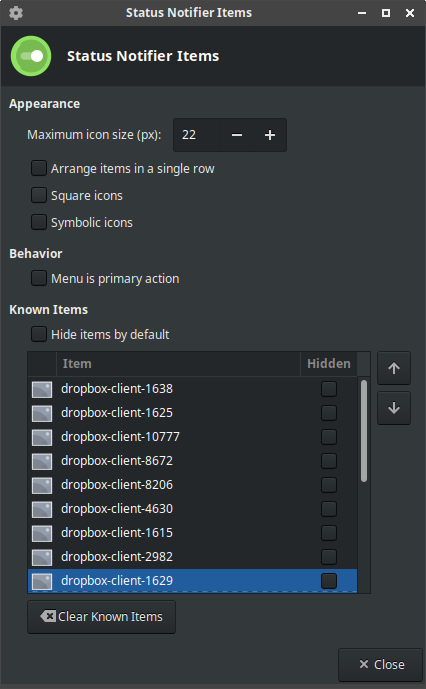This screenshot has width=426, height=689.
Task: Toggle the Symbolic icons checkbox
Action: point(39,222)
